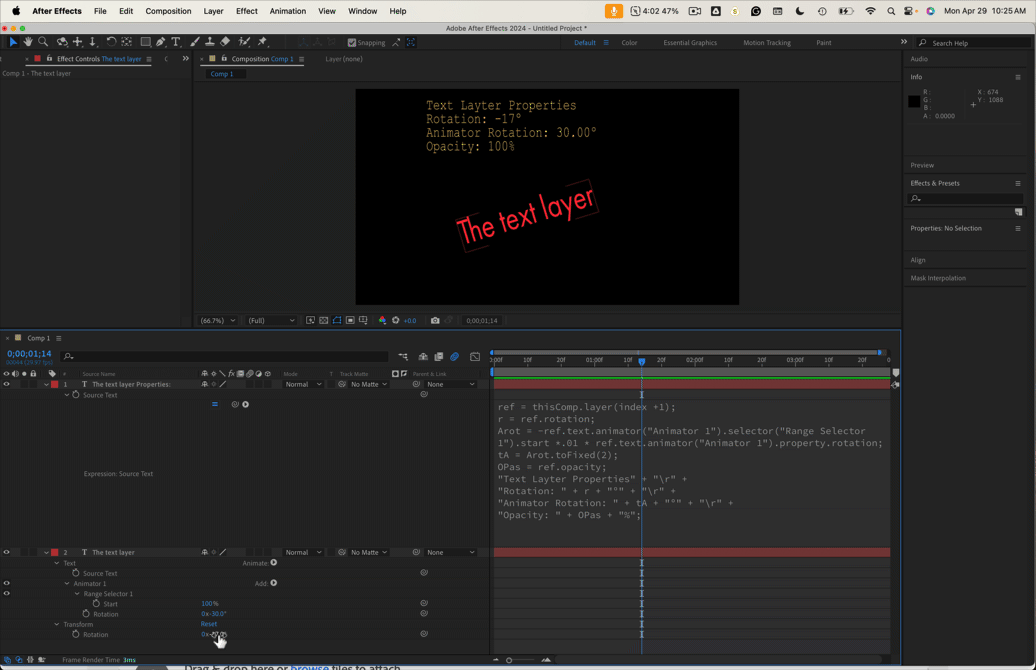
Task: Toggle expression enable equals switch
Action: click(x=215, y=404)
